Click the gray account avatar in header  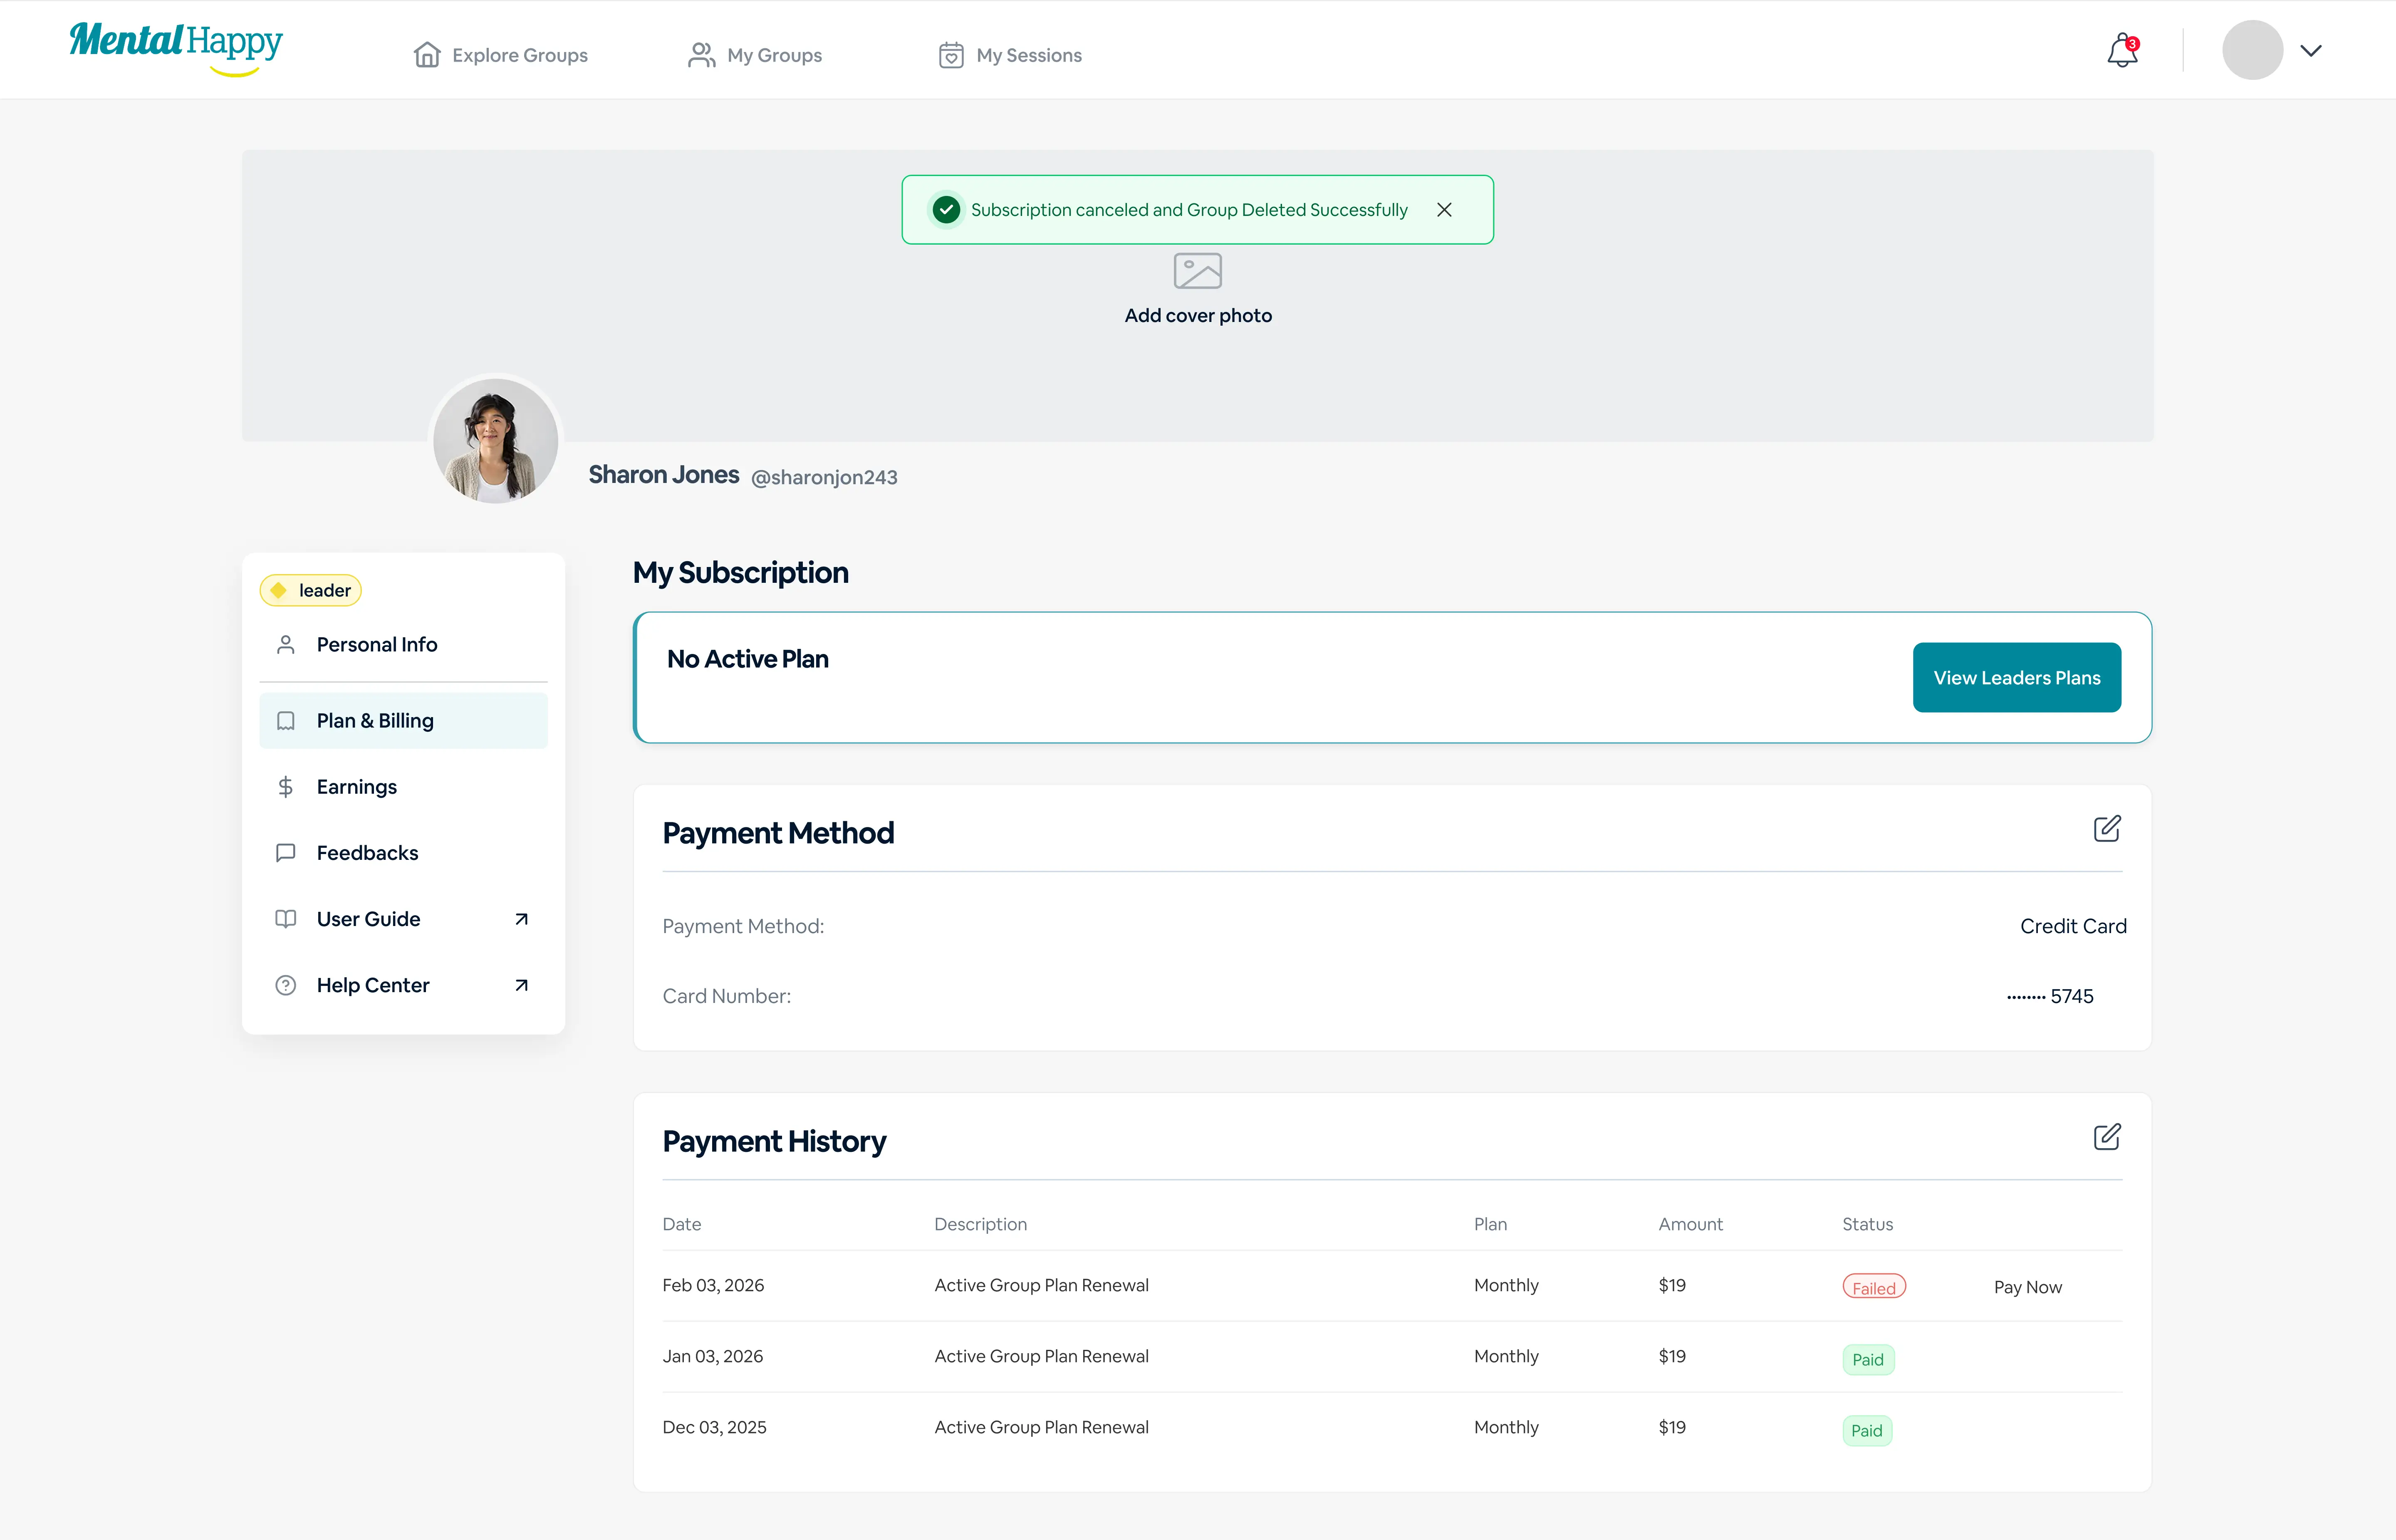tap(2252, 50)
